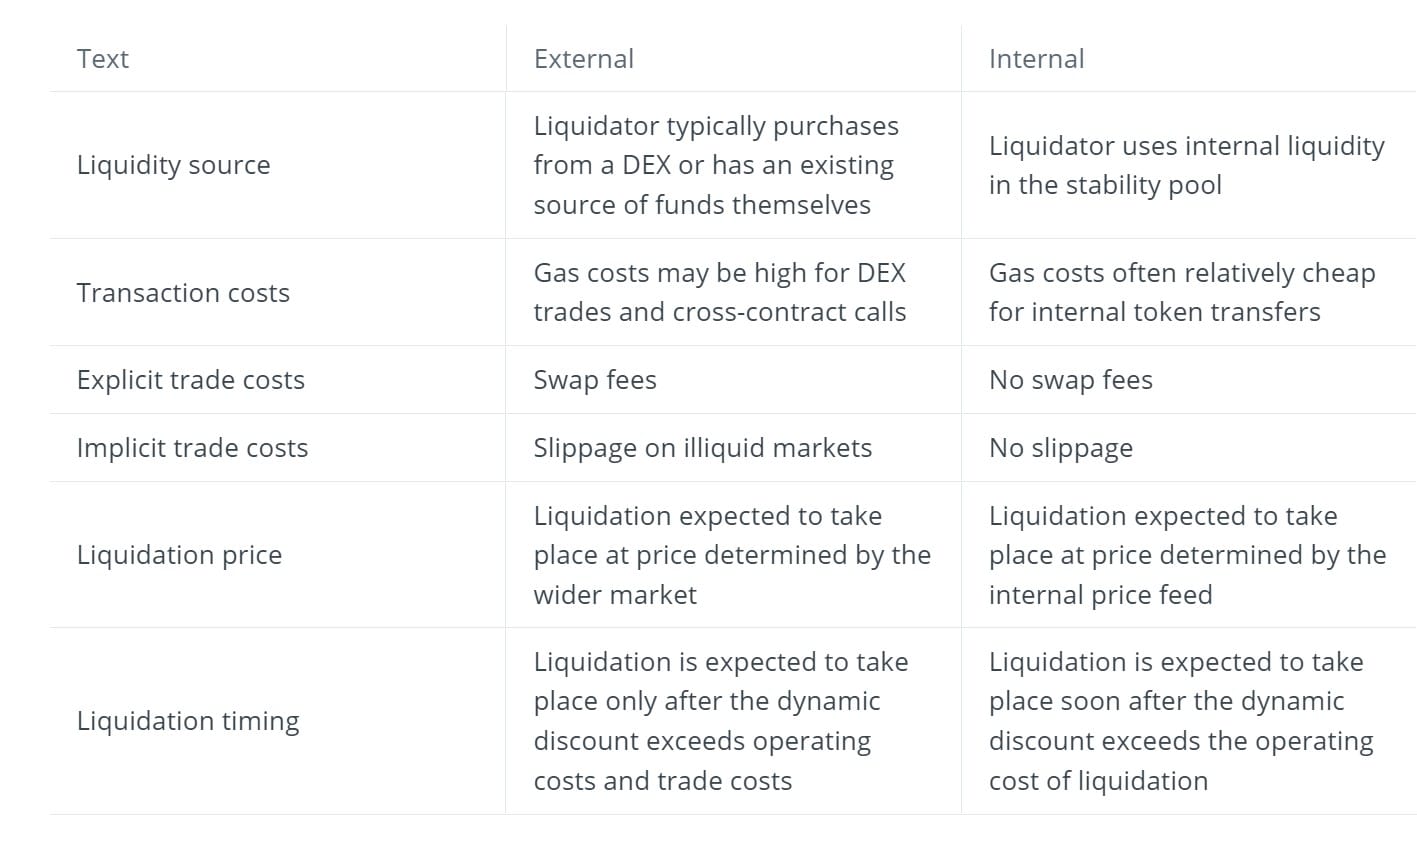Click the 'Liquidator typically purchases from a DEX' cell
The image size is (1417, 843).
[715, 165]
